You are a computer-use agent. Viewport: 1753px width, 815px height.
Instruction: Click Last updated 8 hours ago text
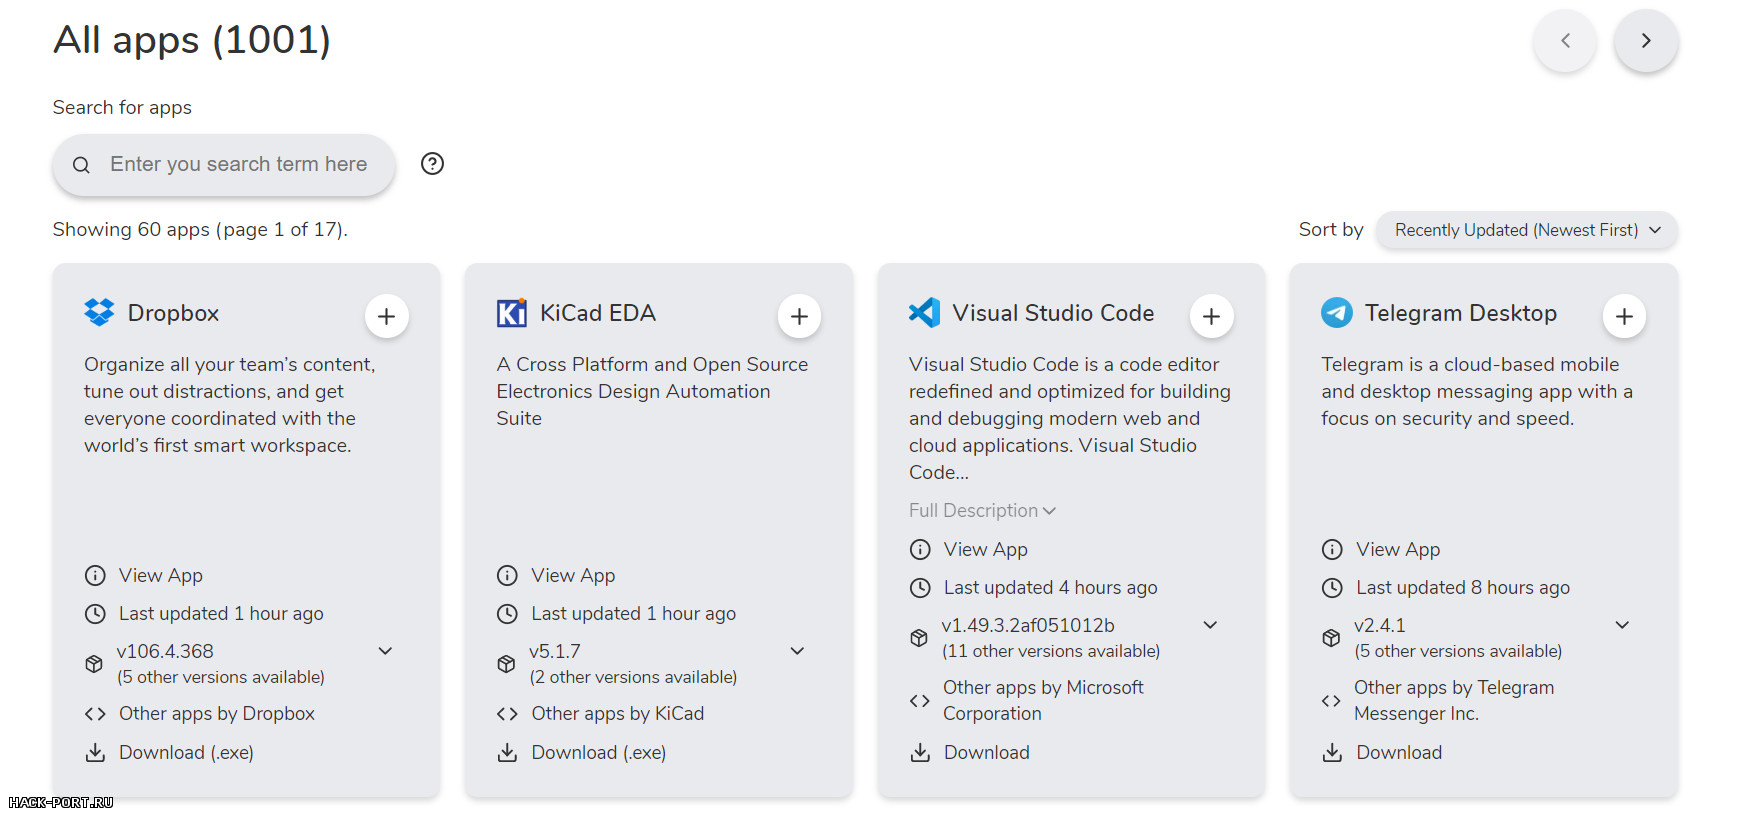click(x=1463, y=588)
